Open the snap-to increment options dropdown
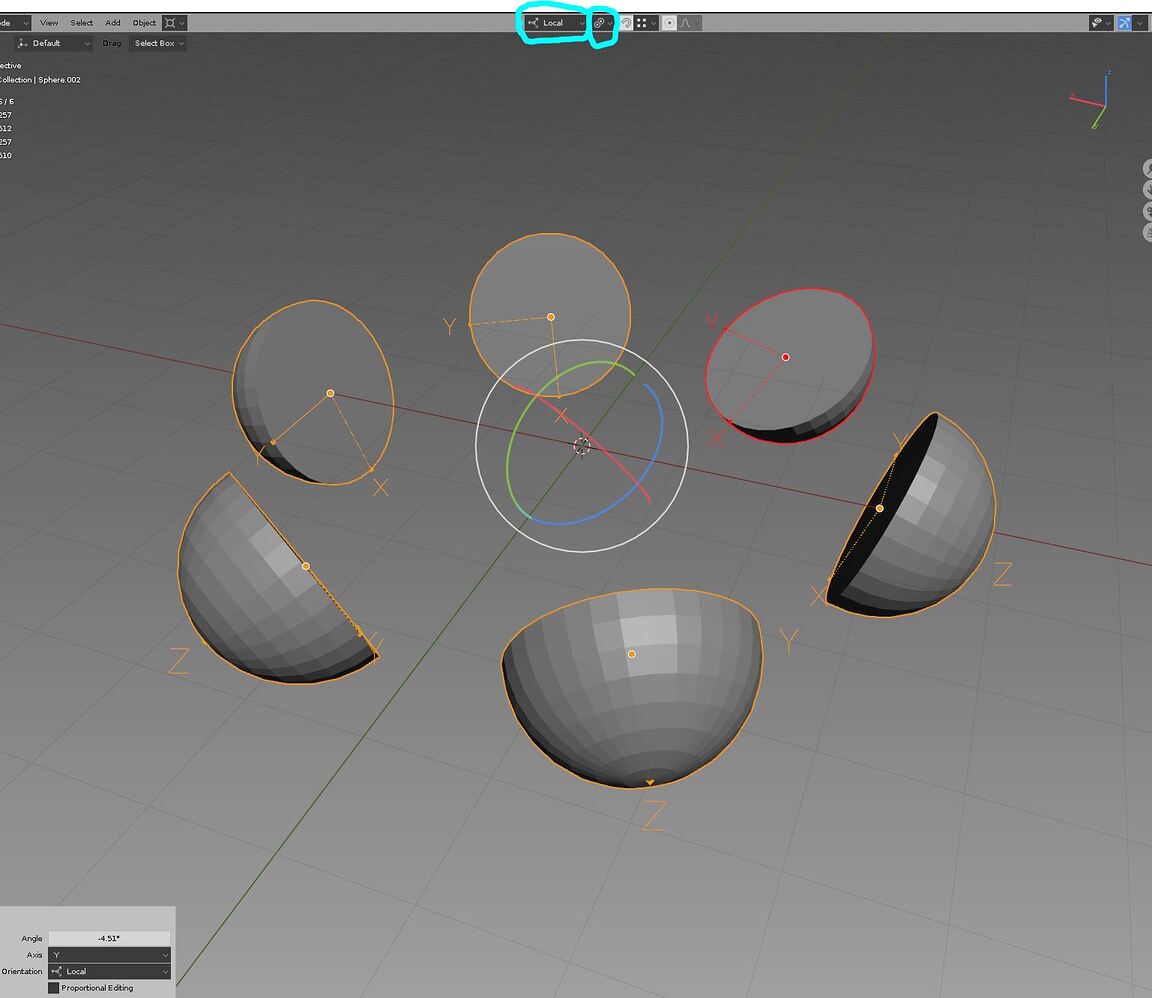This screenshot has height=998, width=1152. (x=647, y=23)
